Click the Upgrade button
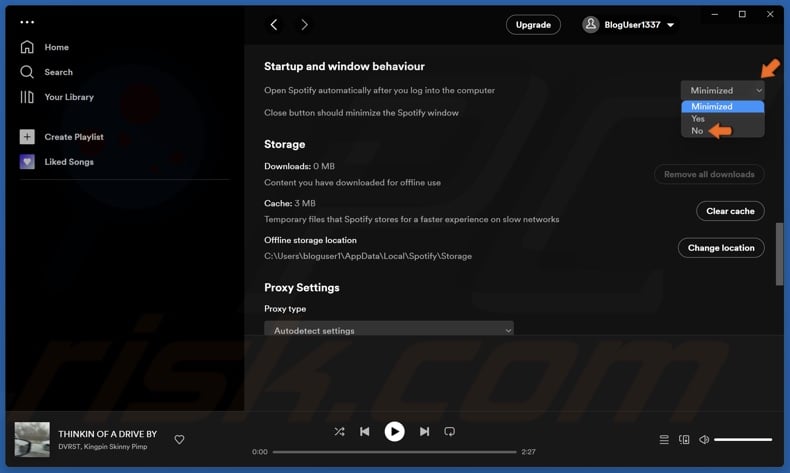790x473 pixels. point(533,25)
